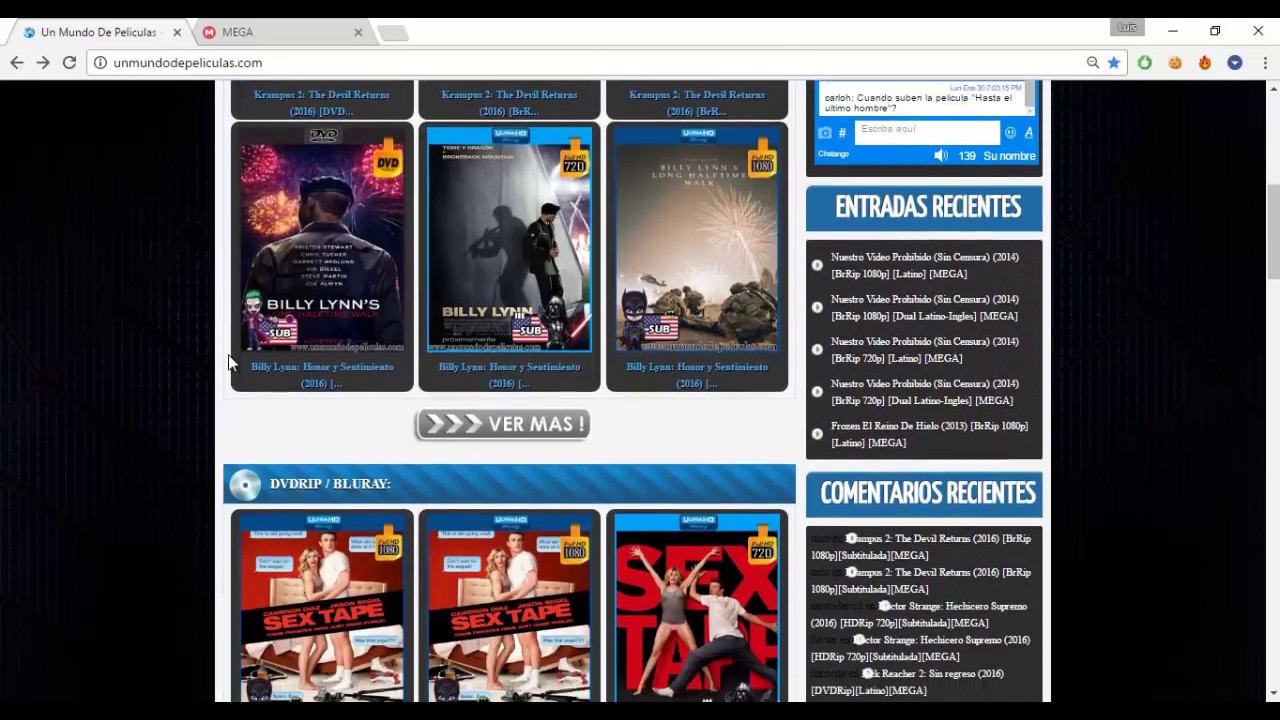Click the page scrollbar down arrow
The height and width of the screenshot is (720, 1280).
point(1273,692)
